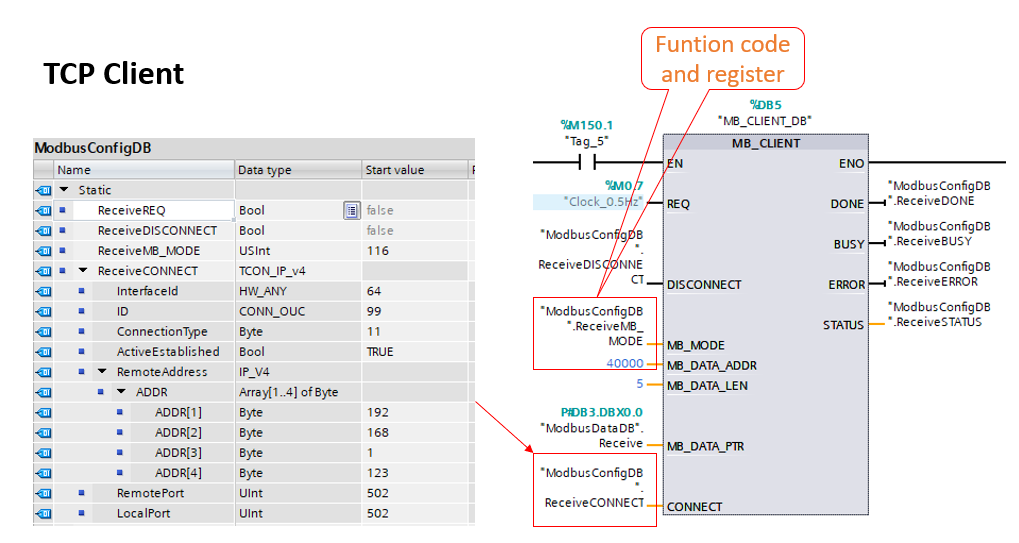Image resolution: width=1019 pixels, height=543 pixels.
Task: Click the TRUE start value of ActiveEstablished
Action: pos(380,352)
